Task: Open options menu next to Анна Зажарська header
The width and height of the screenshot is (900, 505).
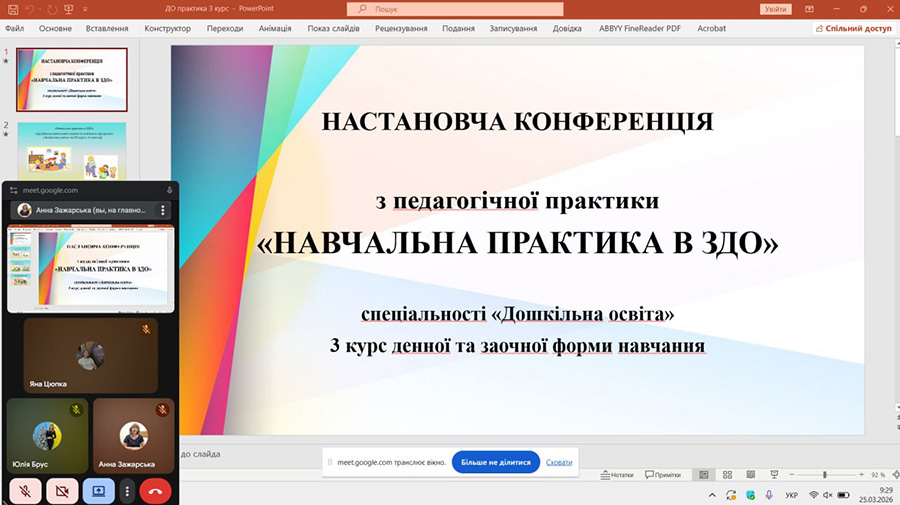Action: [163, 211]
